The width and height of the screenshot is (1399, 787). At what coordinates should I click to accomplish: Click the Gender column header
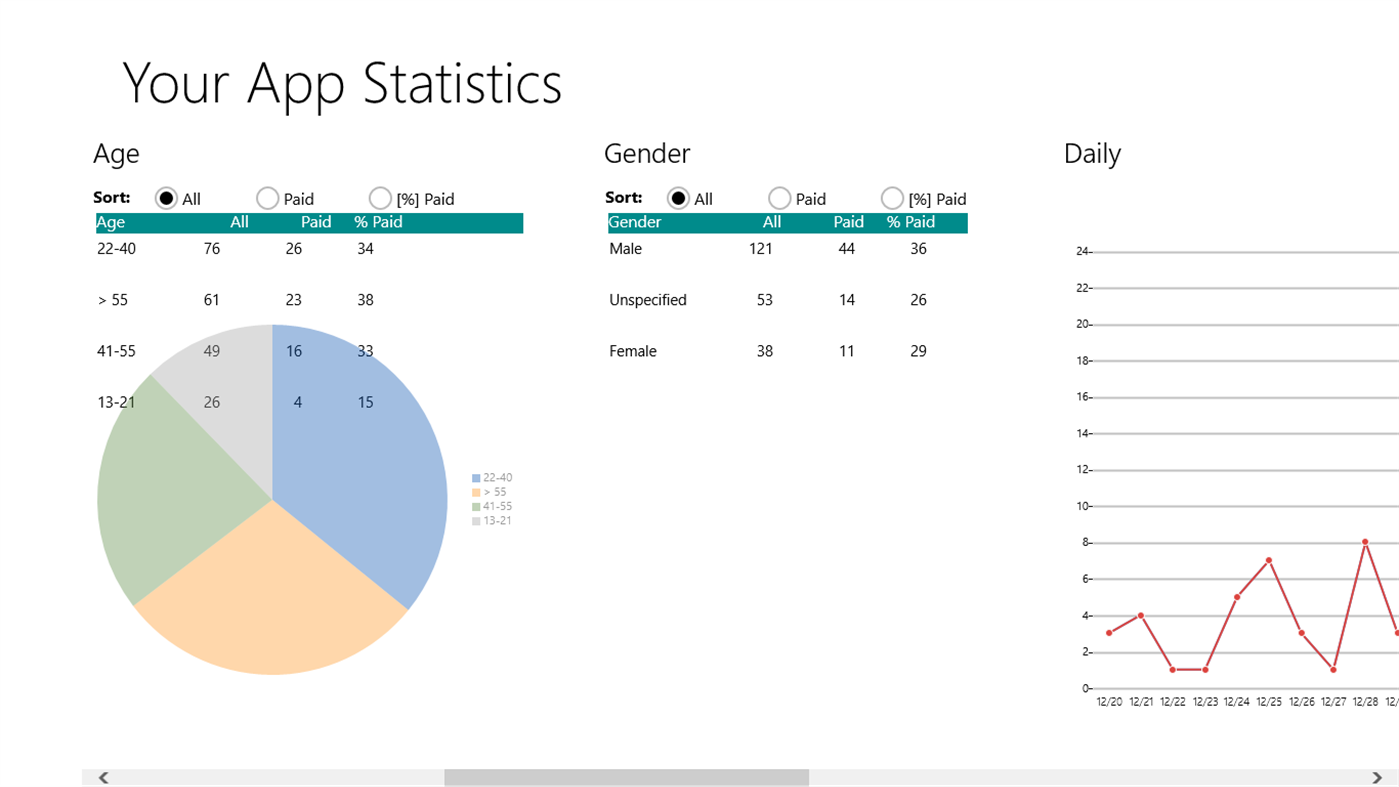pos(634,221)
